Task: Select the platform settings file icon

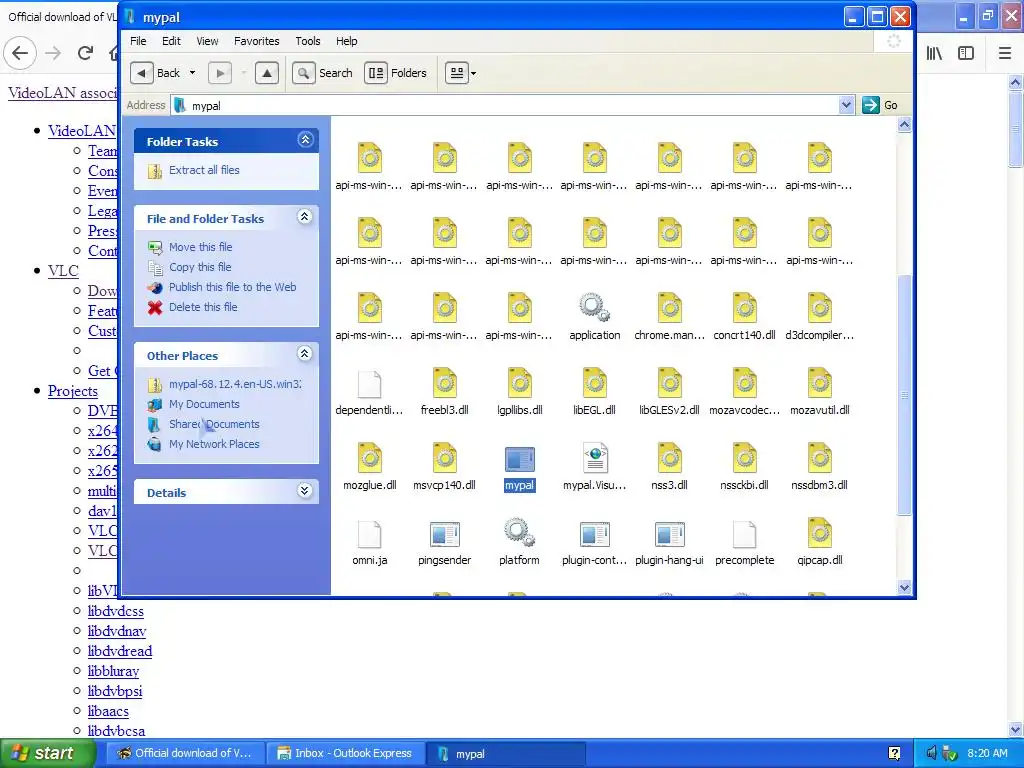Action: (x=519, y=533)
